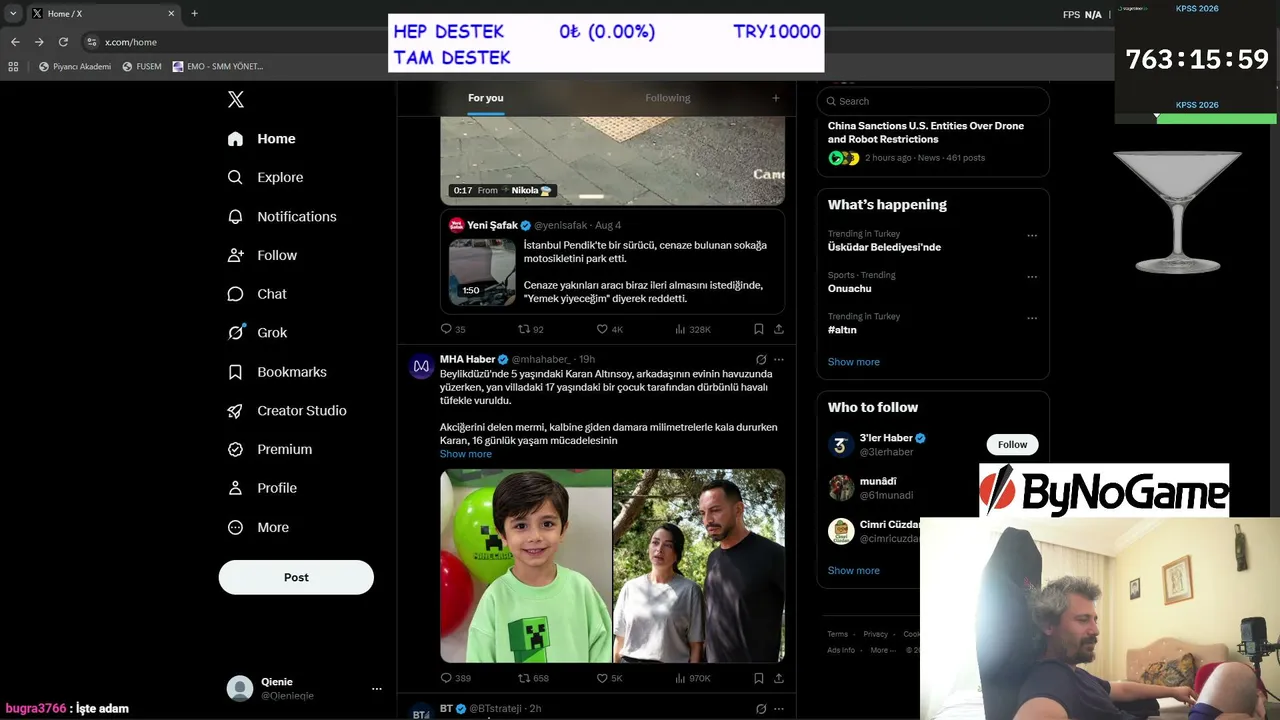Screen dimensions: 1280x720
Task: Bookmark the post with 328K views
Action: point(759,329)
